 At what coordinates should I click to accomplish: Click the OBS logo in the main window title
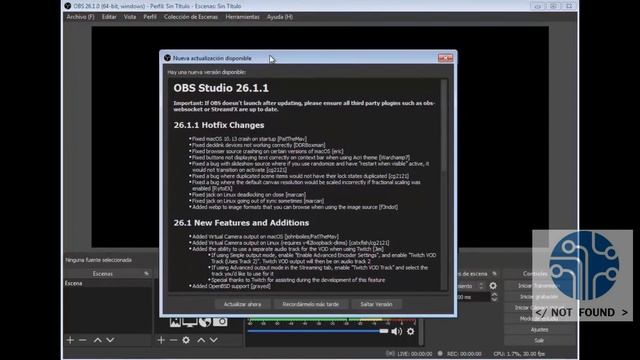click(68, 6)
